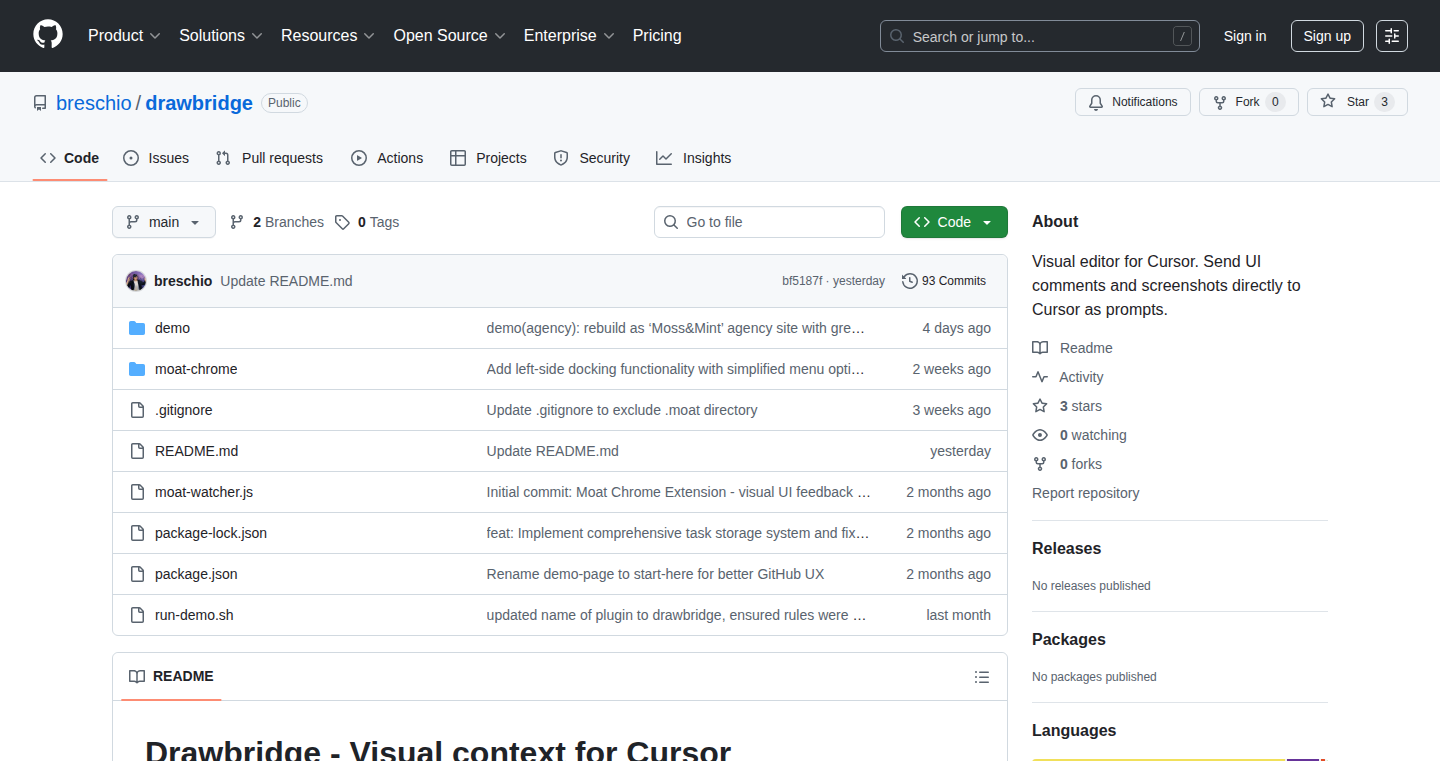
Task: Click the moat-watcher.js file icon
Action: click(137, 492)
